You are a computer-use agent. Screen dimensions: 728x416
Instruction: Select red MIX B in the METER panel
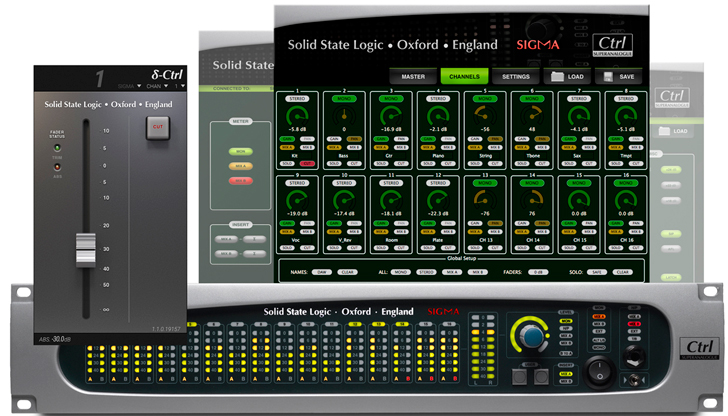coord(240,181)
